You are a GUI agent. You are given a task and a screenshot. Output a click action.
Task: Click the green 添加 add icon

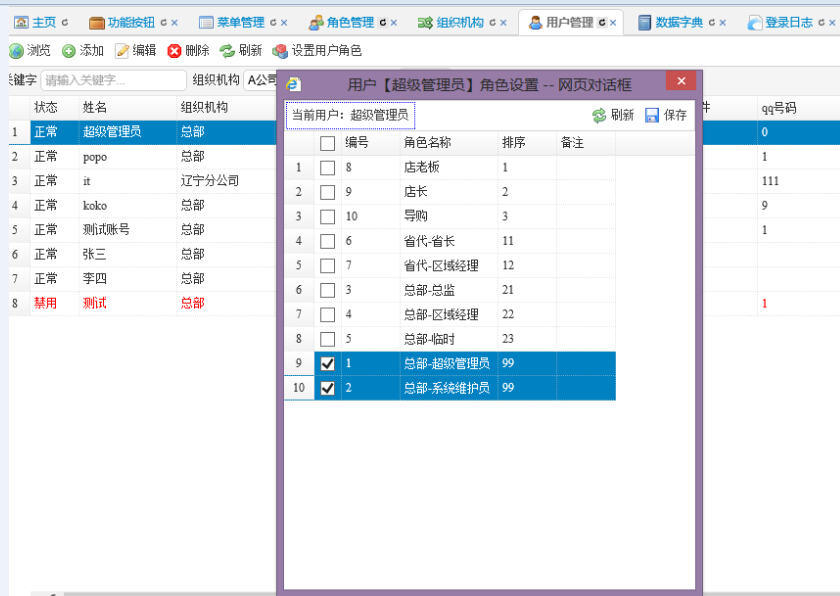(69, 51)
